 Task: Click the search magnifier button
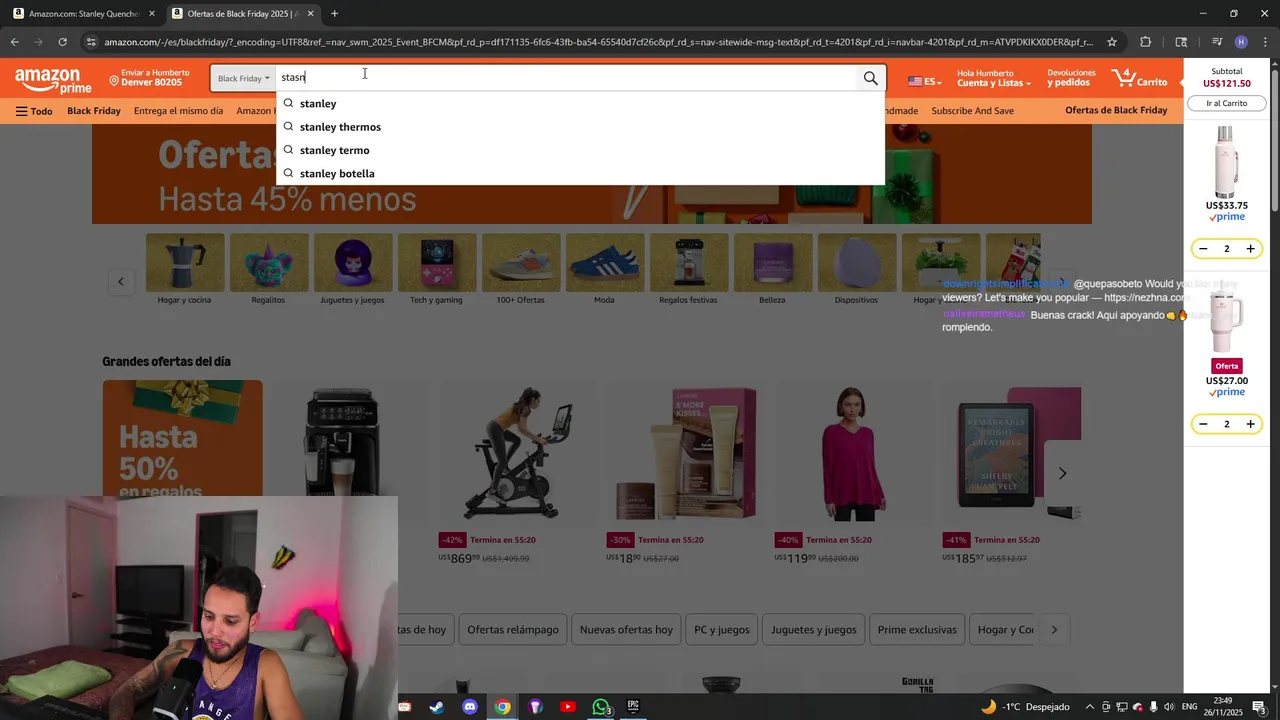point(870,78)
